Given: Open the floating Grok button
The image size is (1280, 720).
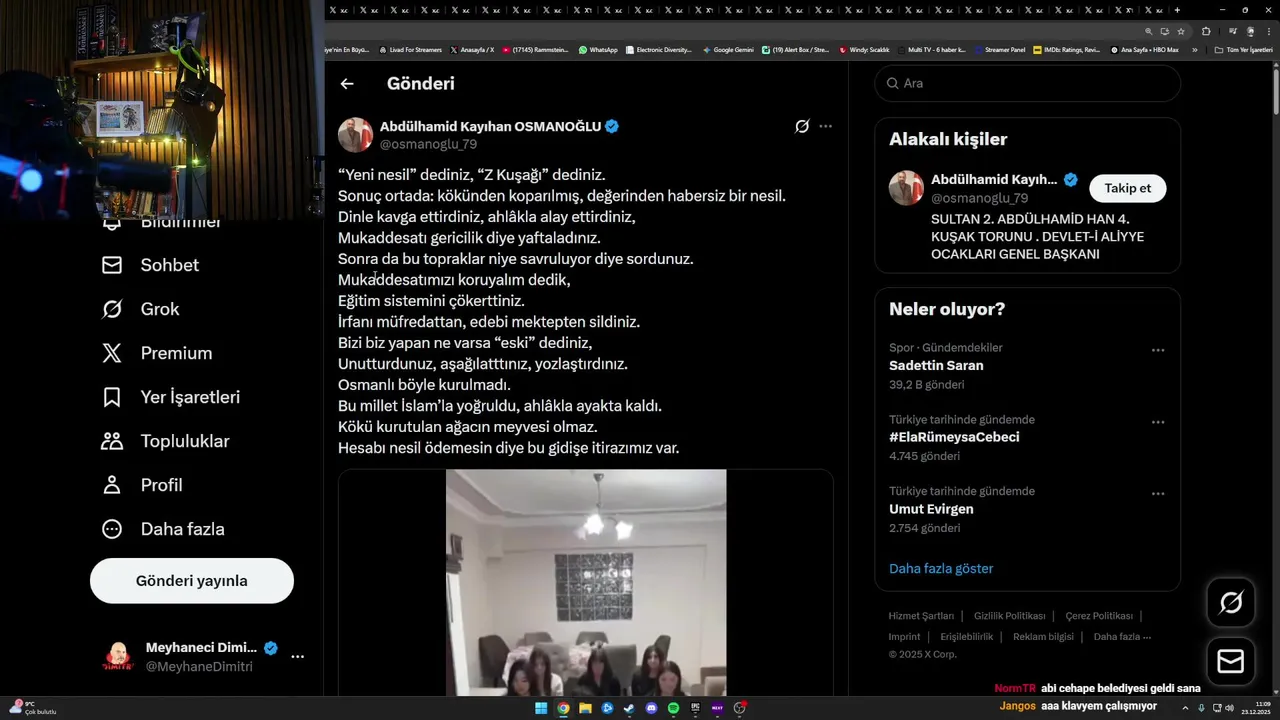Looking at the screenshot, I should click(x=1231, y=602).
